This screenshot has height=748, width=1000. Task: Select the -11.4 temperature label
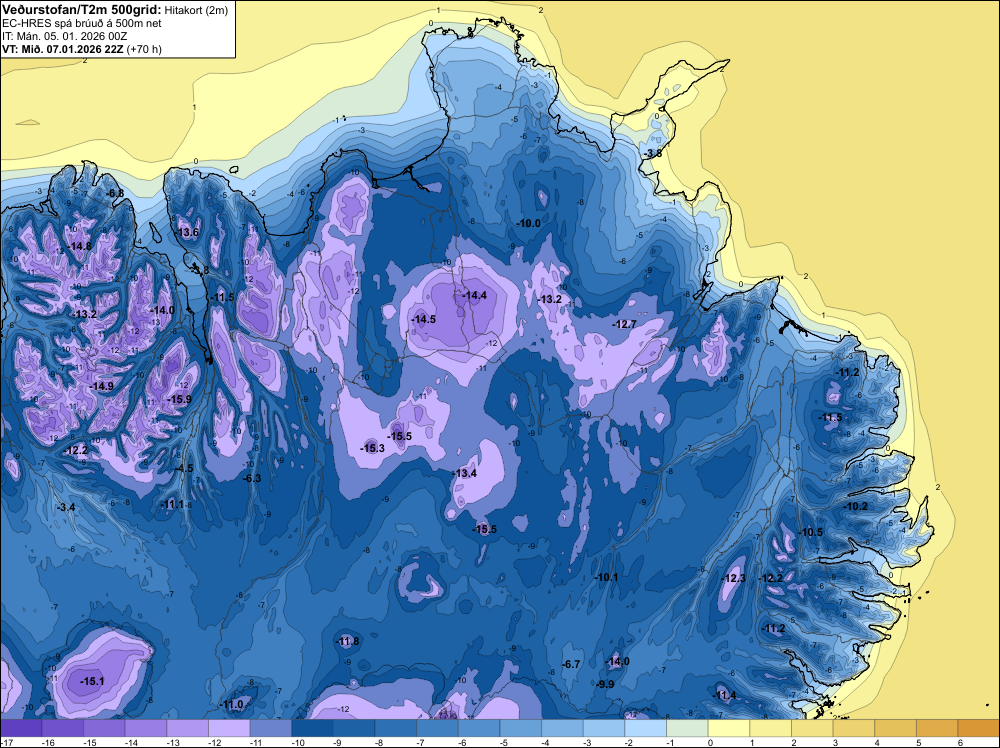point(724,695)
